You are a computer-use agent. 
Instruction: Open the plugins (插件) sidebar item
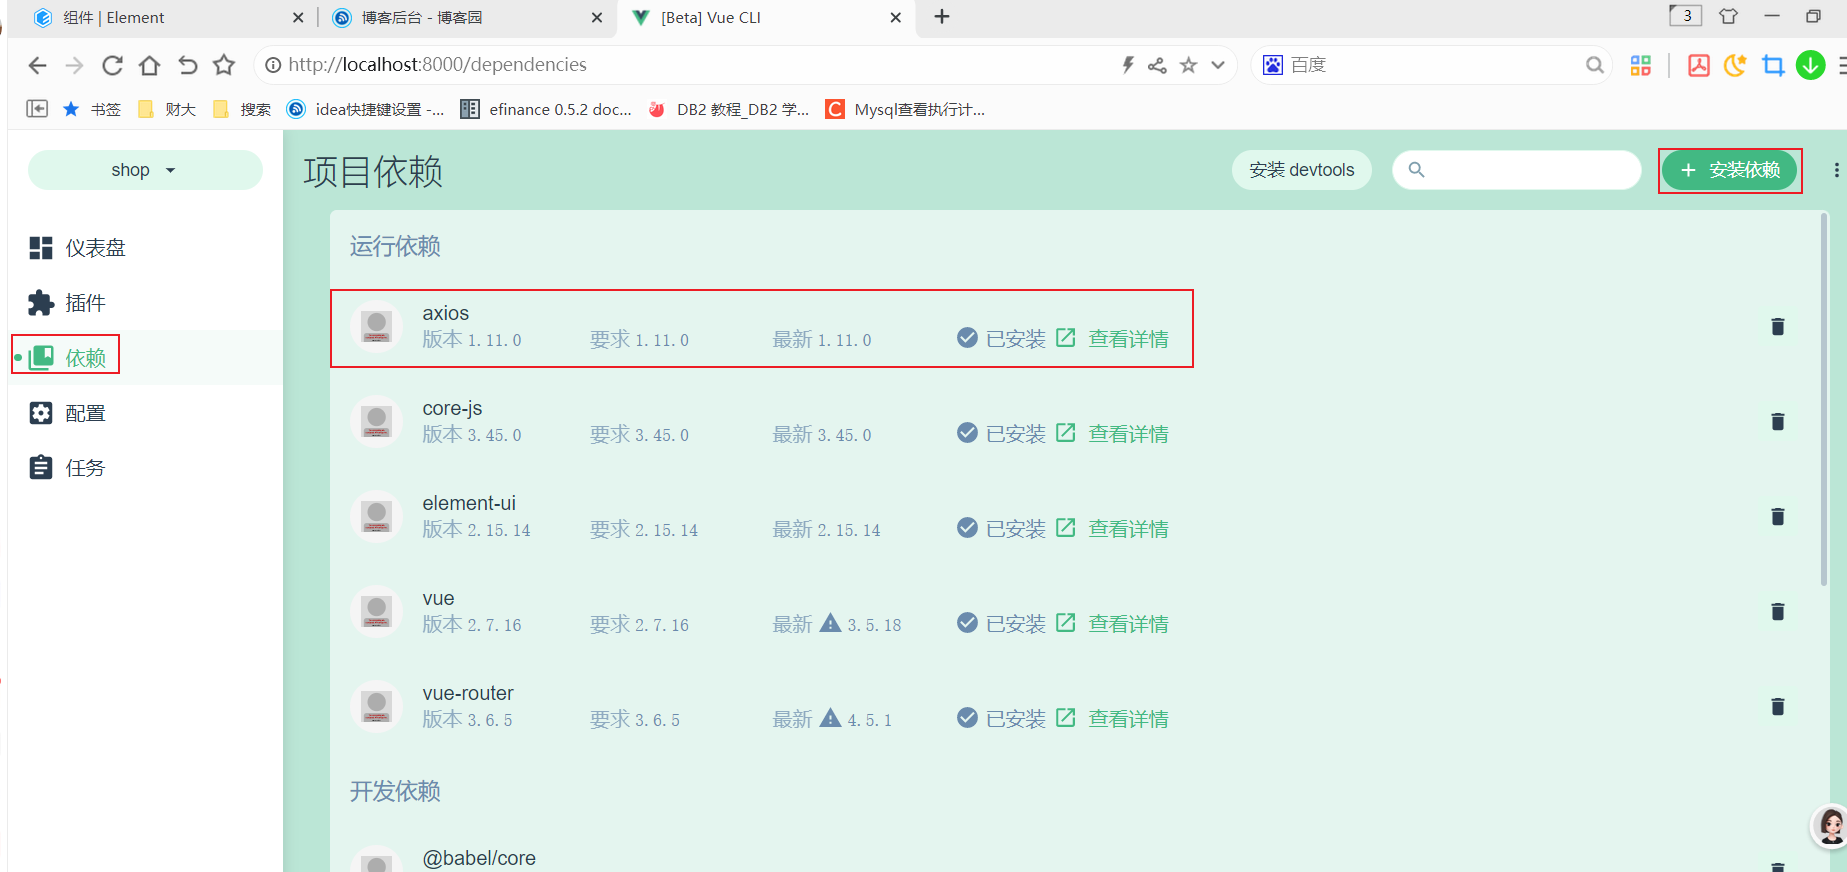click(x=145, y=303)
